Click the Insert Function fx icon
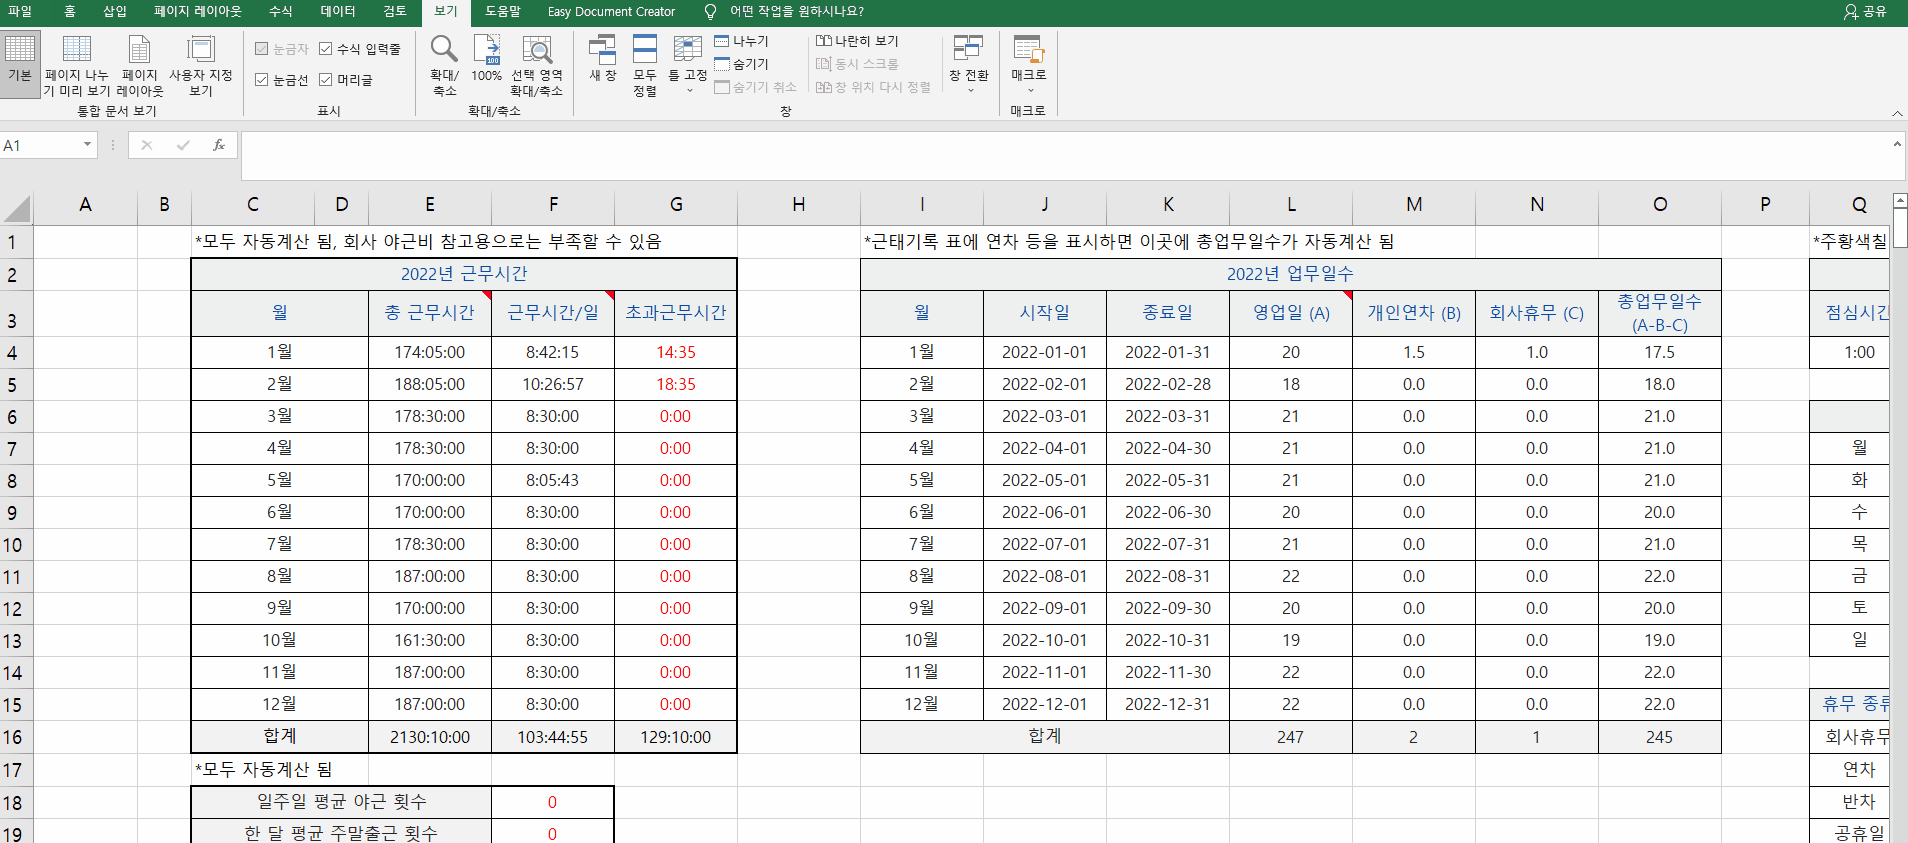1908x843 pixels. coord(219,145)
